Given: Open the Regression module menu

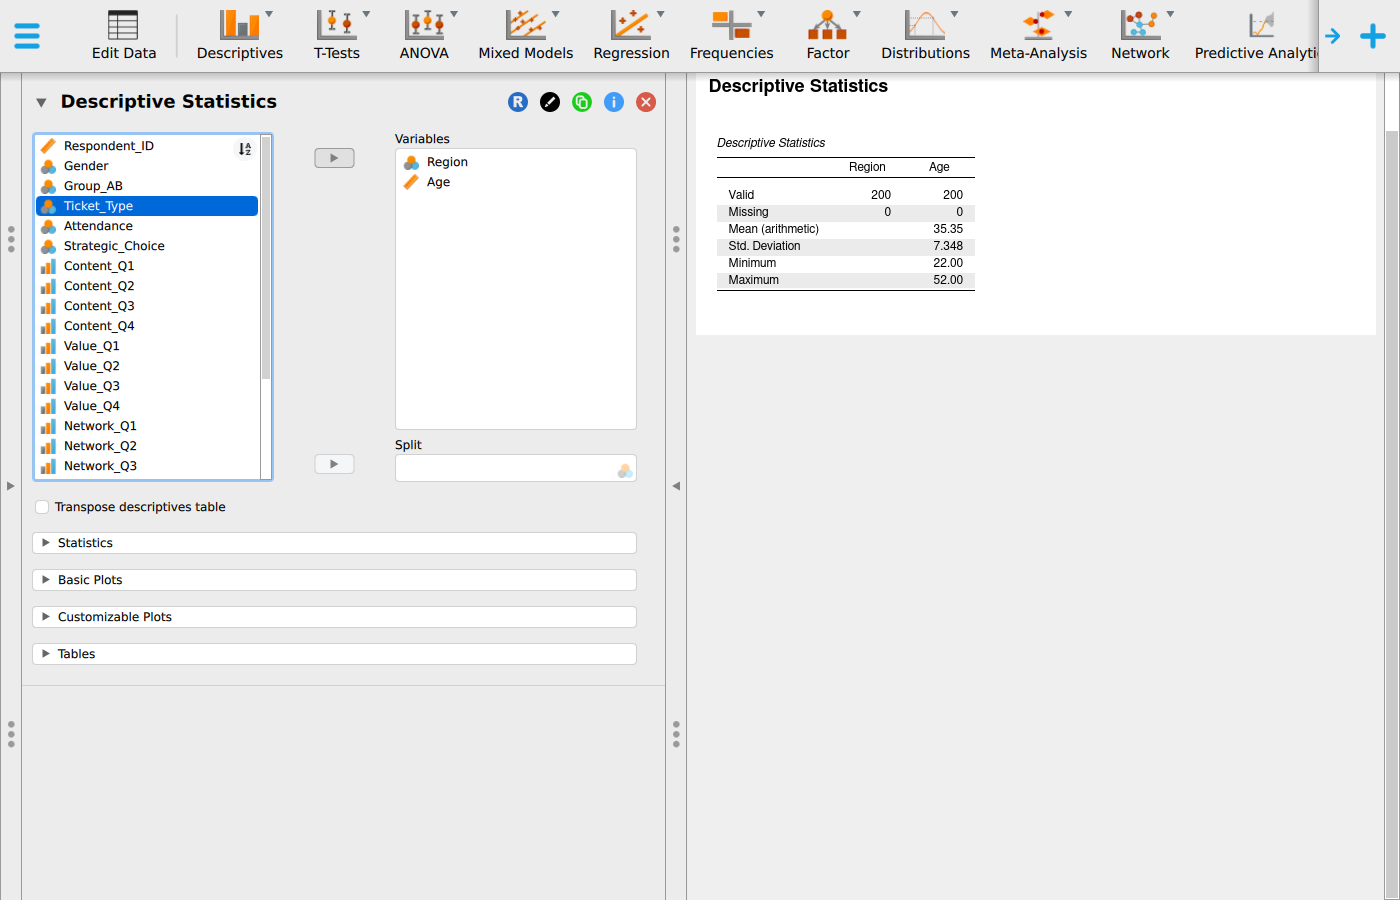Looking at the screenshot, I should coord(631,36).
